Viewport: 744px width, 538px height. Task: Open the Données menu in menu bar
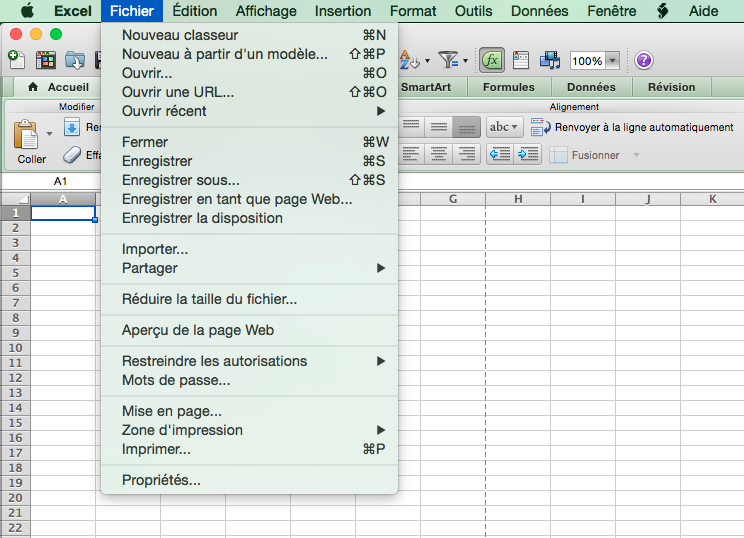tap(539, 11)
